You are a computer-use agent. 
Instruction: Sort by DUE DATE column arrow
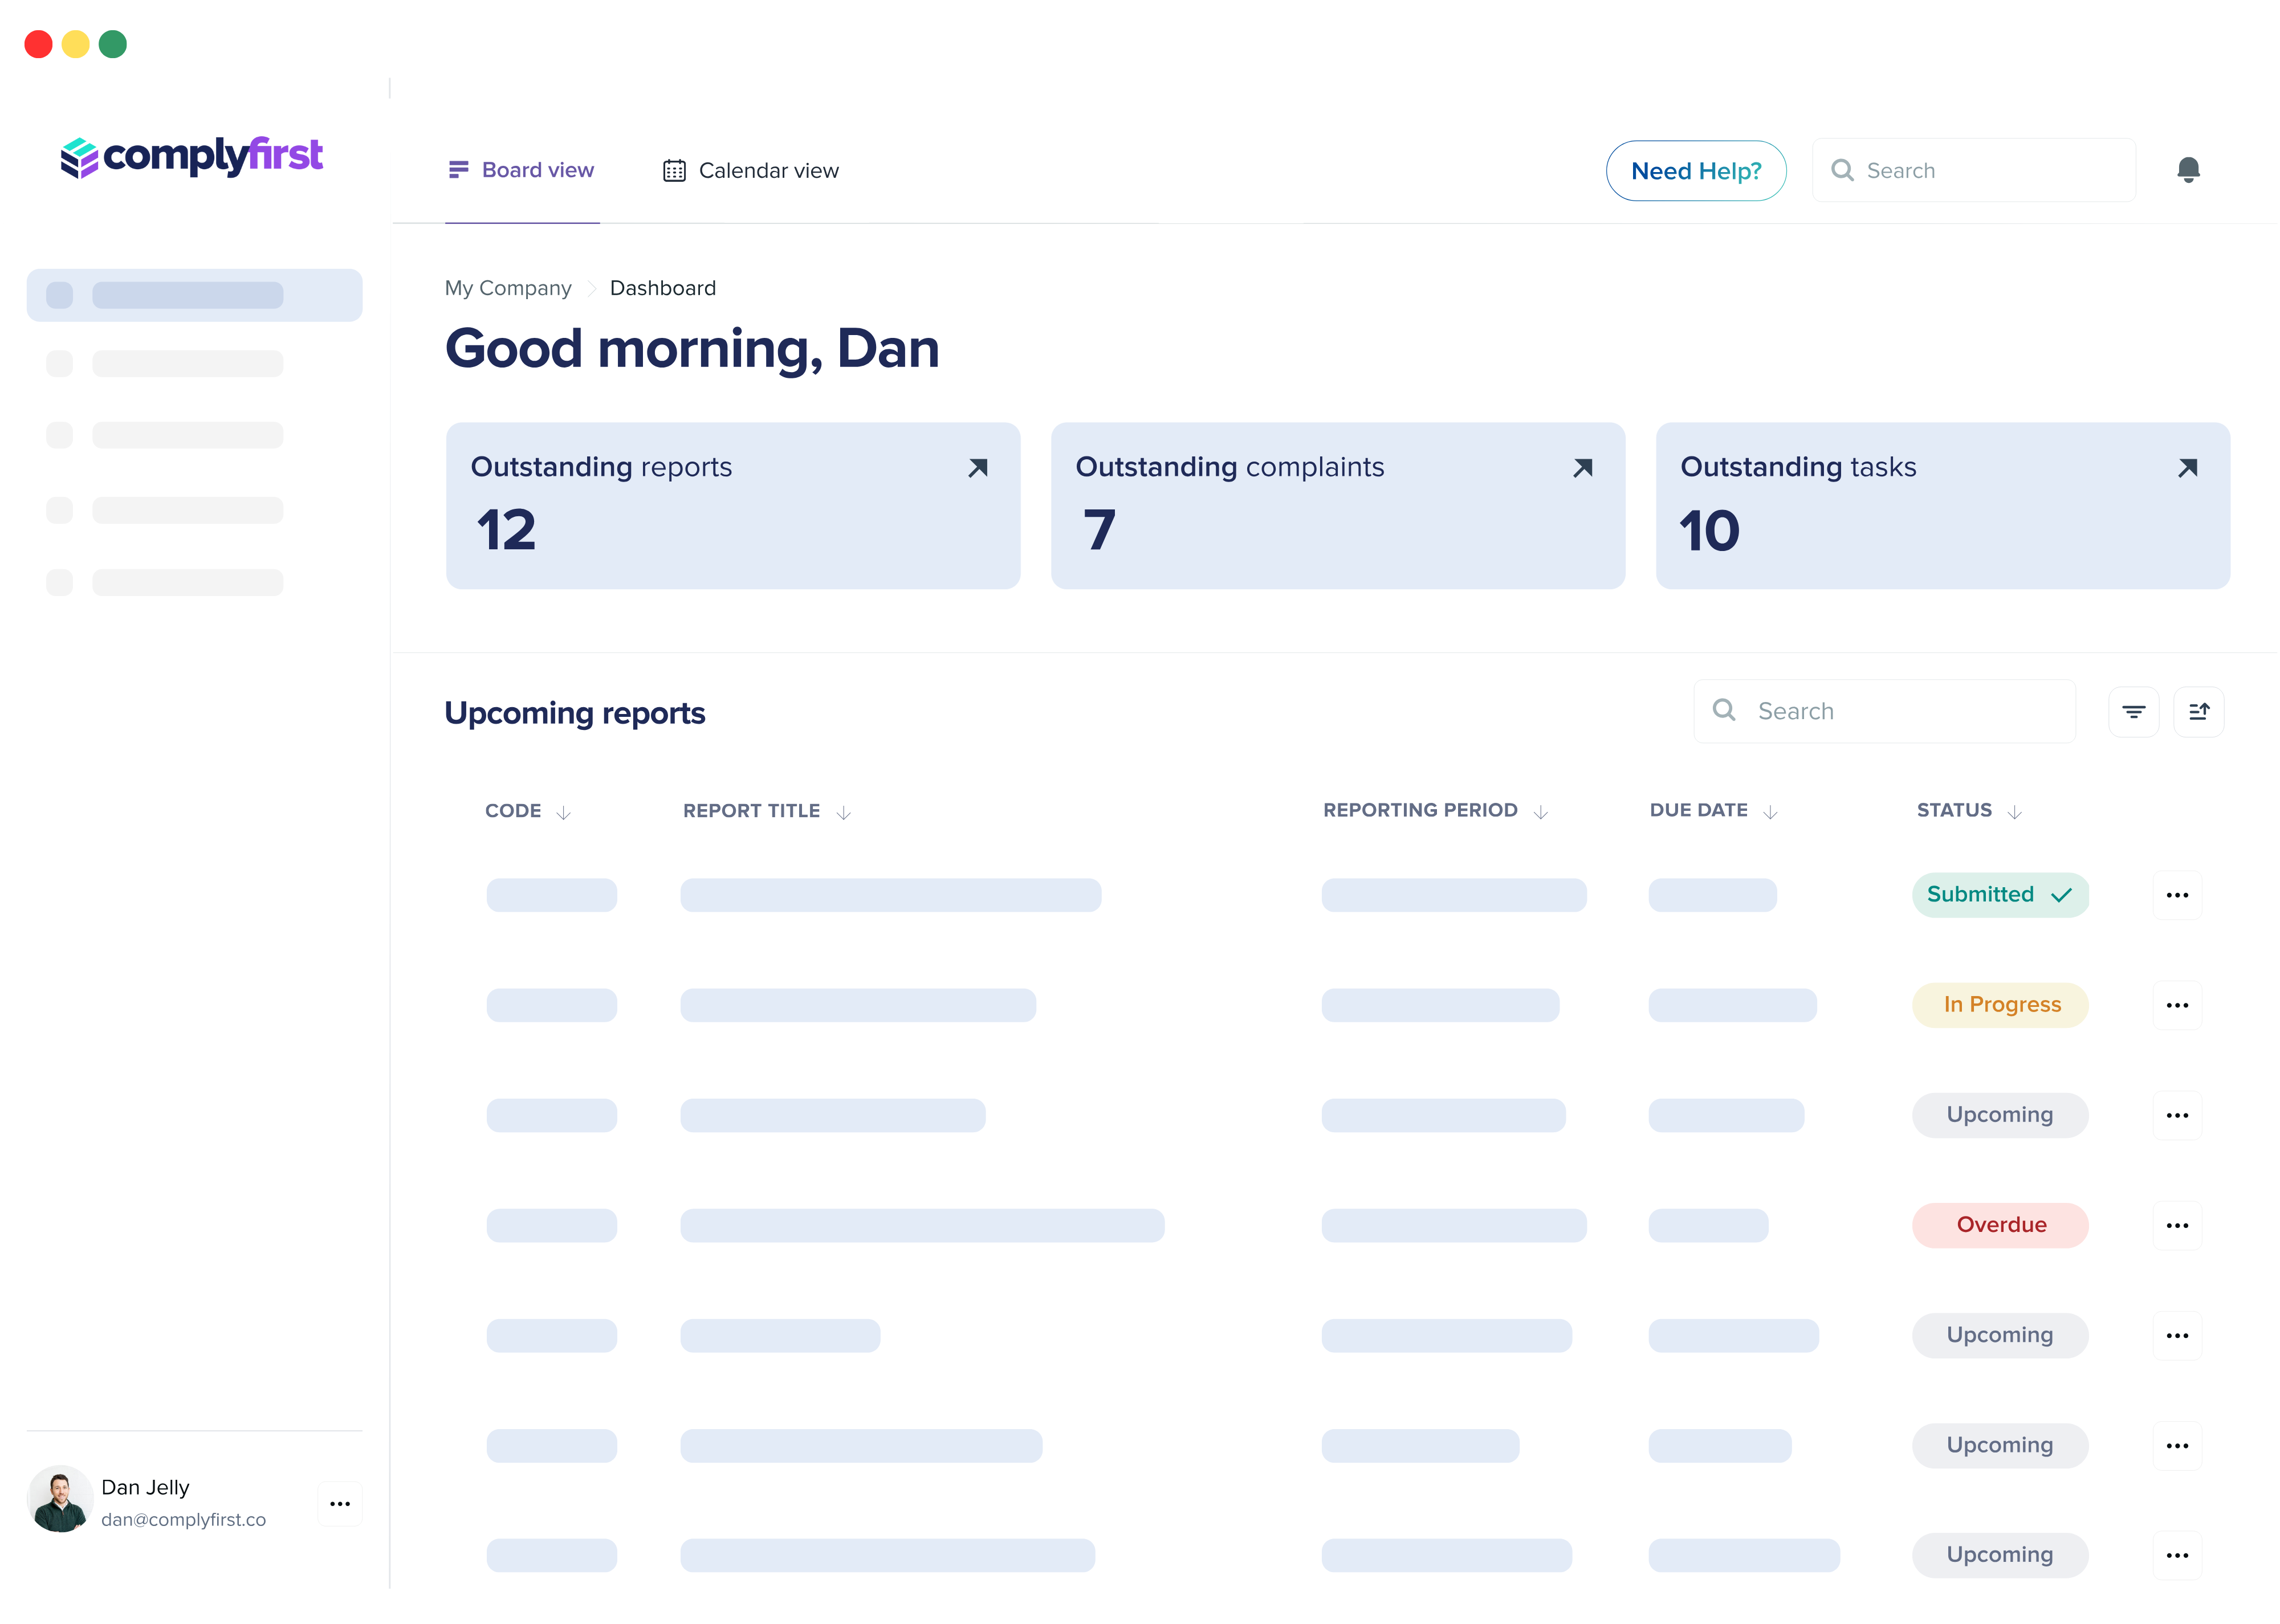1771,813
